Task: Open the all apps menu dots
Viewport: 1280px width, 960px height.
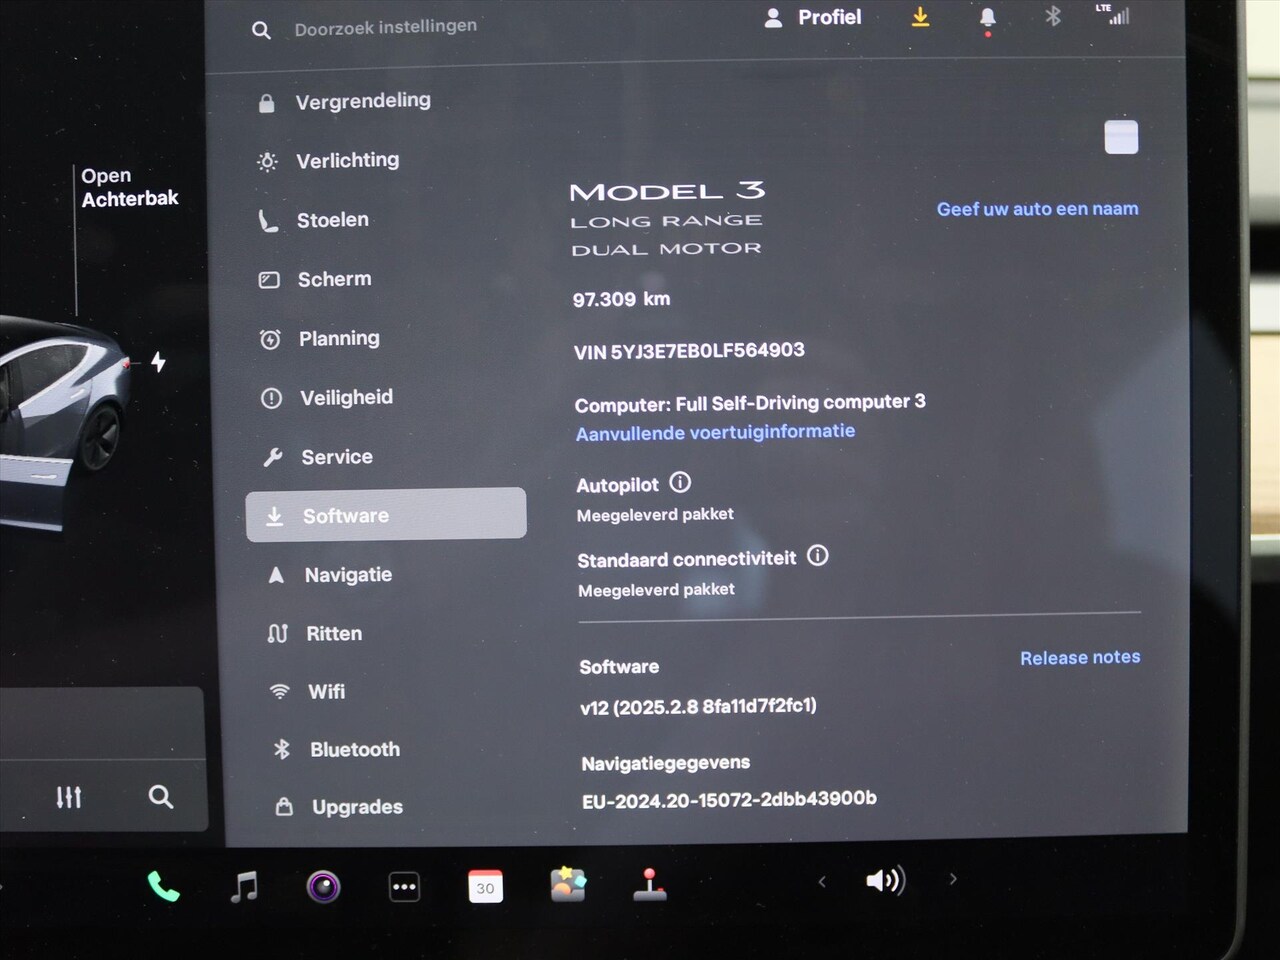Action: (404, 886)
